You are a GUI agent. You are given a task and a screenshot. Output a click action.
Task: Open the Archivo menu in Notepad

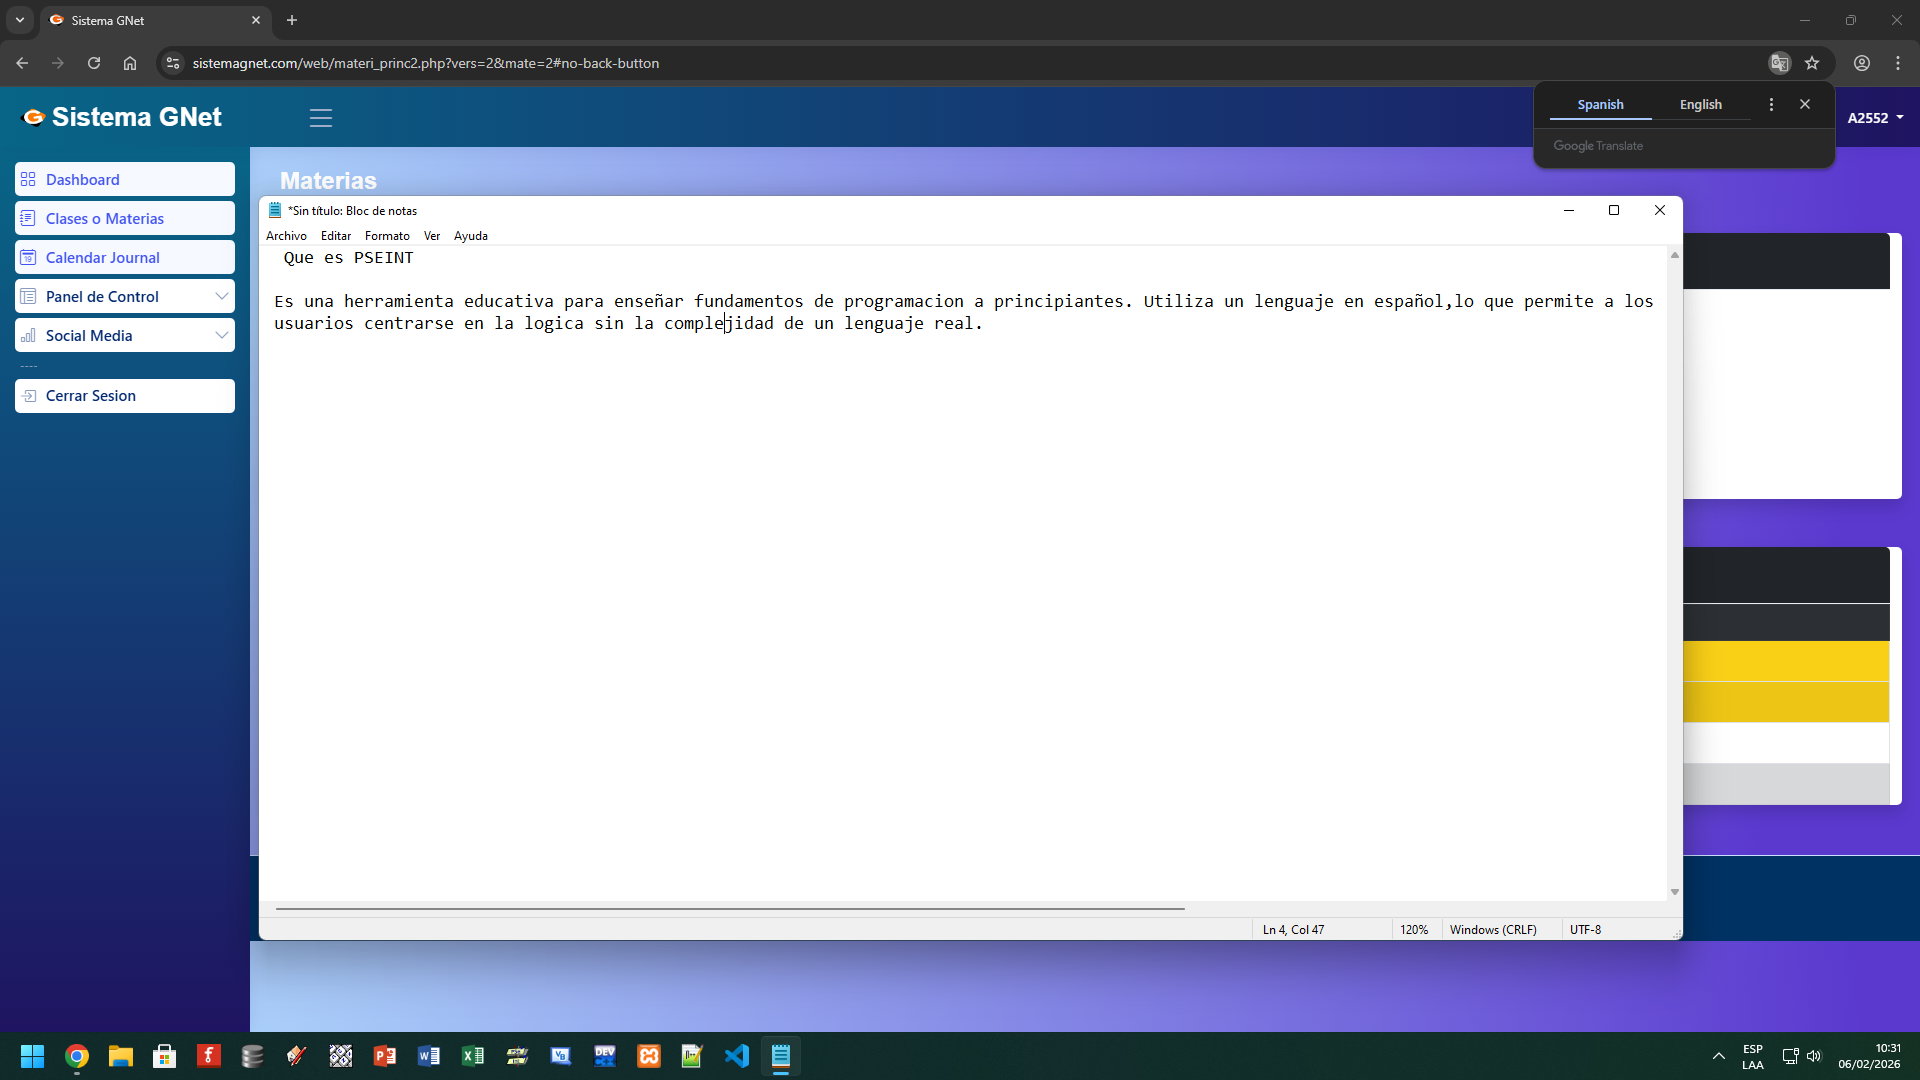pos(286,236)
